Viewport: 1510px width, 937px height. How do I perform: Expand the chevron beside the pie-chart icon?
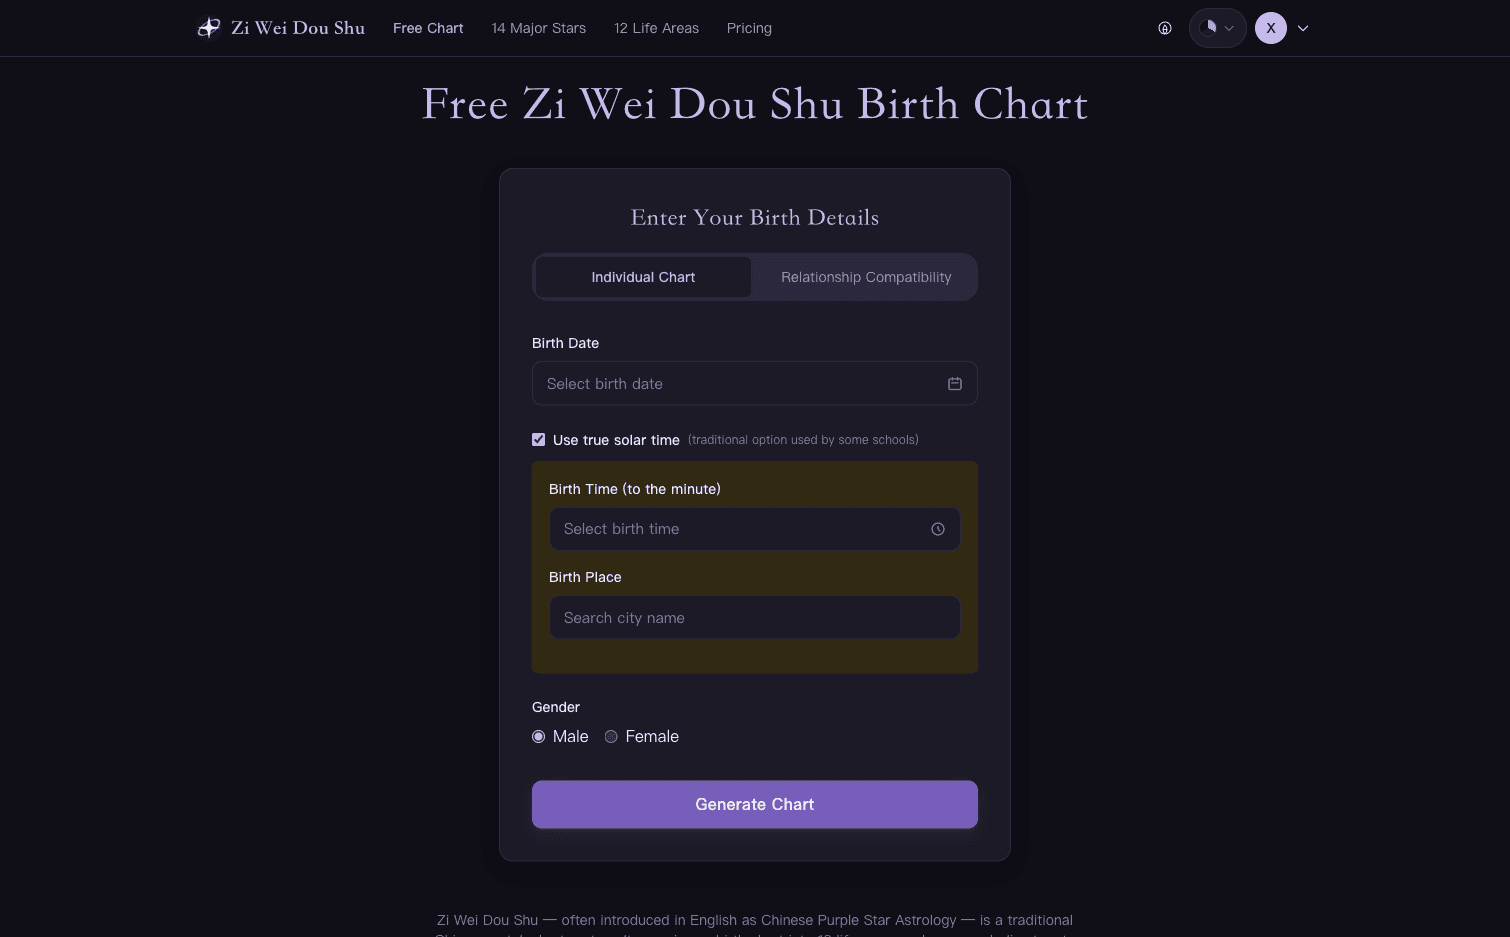coord(1229,28)
